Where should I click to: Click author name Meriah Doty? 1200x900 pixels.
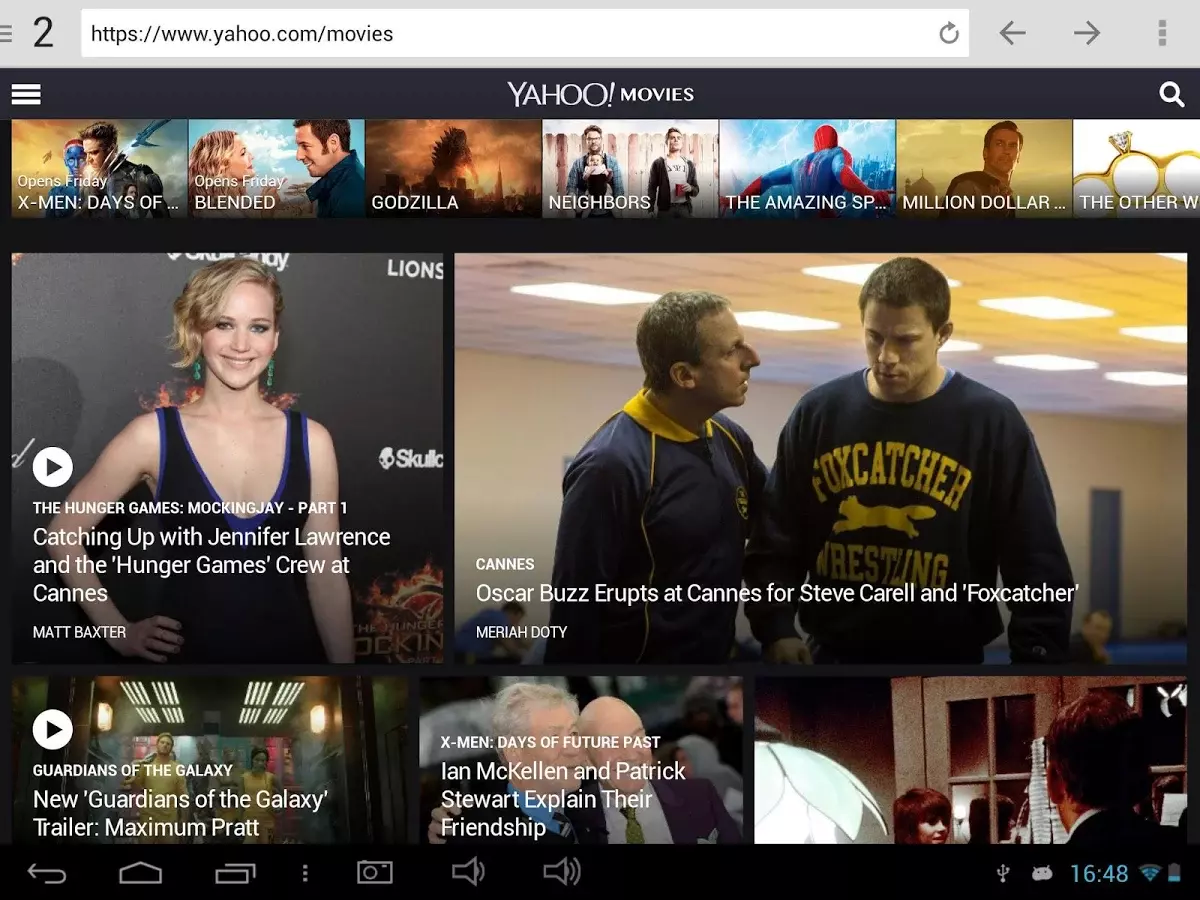[x=521, y=632]
